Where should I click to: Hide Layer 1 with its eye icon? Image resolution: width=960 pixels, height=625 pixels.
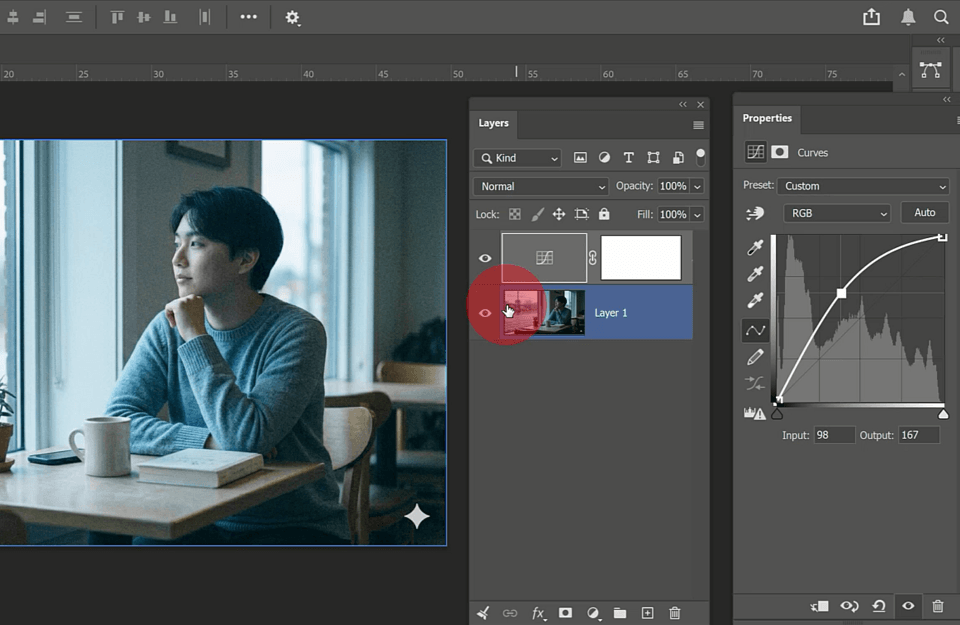(485, 313)
